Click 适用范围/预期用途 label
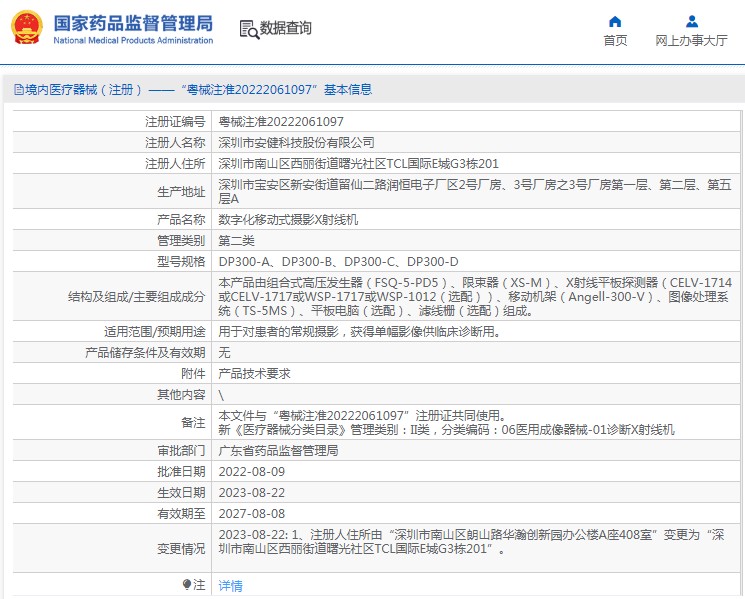The height and width of the screenshot is (599, 745). tap(155, 332)
